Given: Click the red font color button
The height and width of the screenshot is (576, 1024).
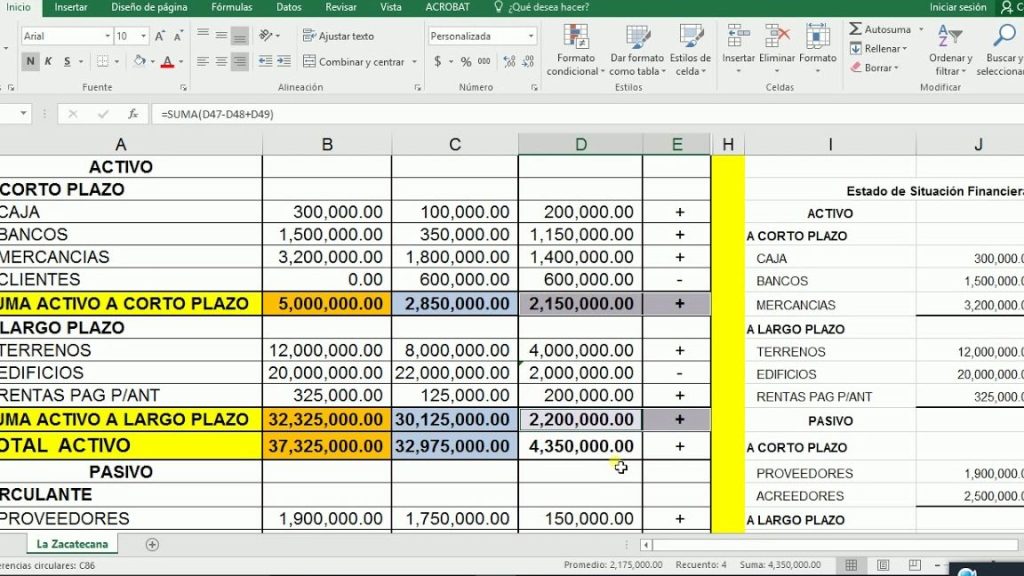Looking at the screenshot, I should pos(165,62).
